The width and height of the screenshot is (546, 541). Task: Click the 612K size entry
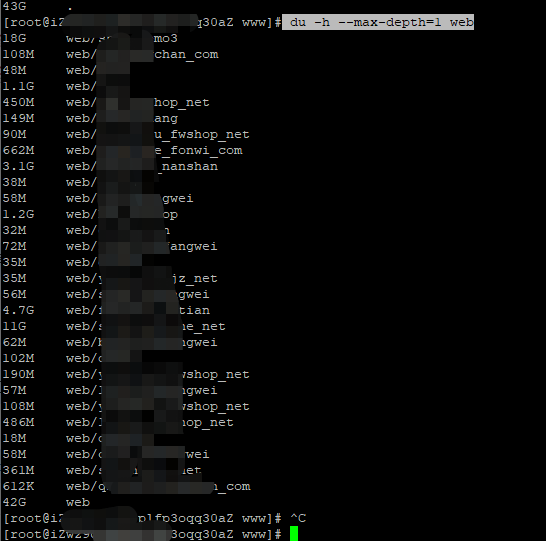(x=18, y=486)
